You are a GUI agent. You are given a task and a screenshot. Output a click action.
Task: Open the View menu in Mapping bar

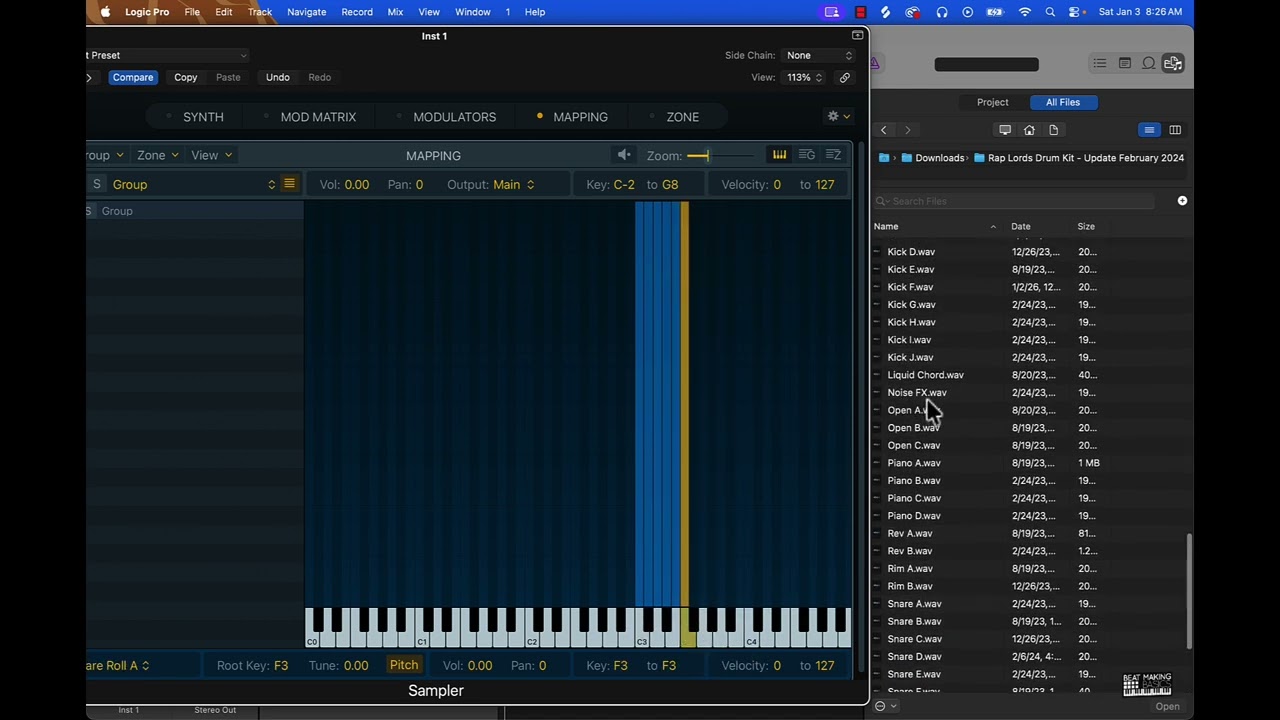211,155
